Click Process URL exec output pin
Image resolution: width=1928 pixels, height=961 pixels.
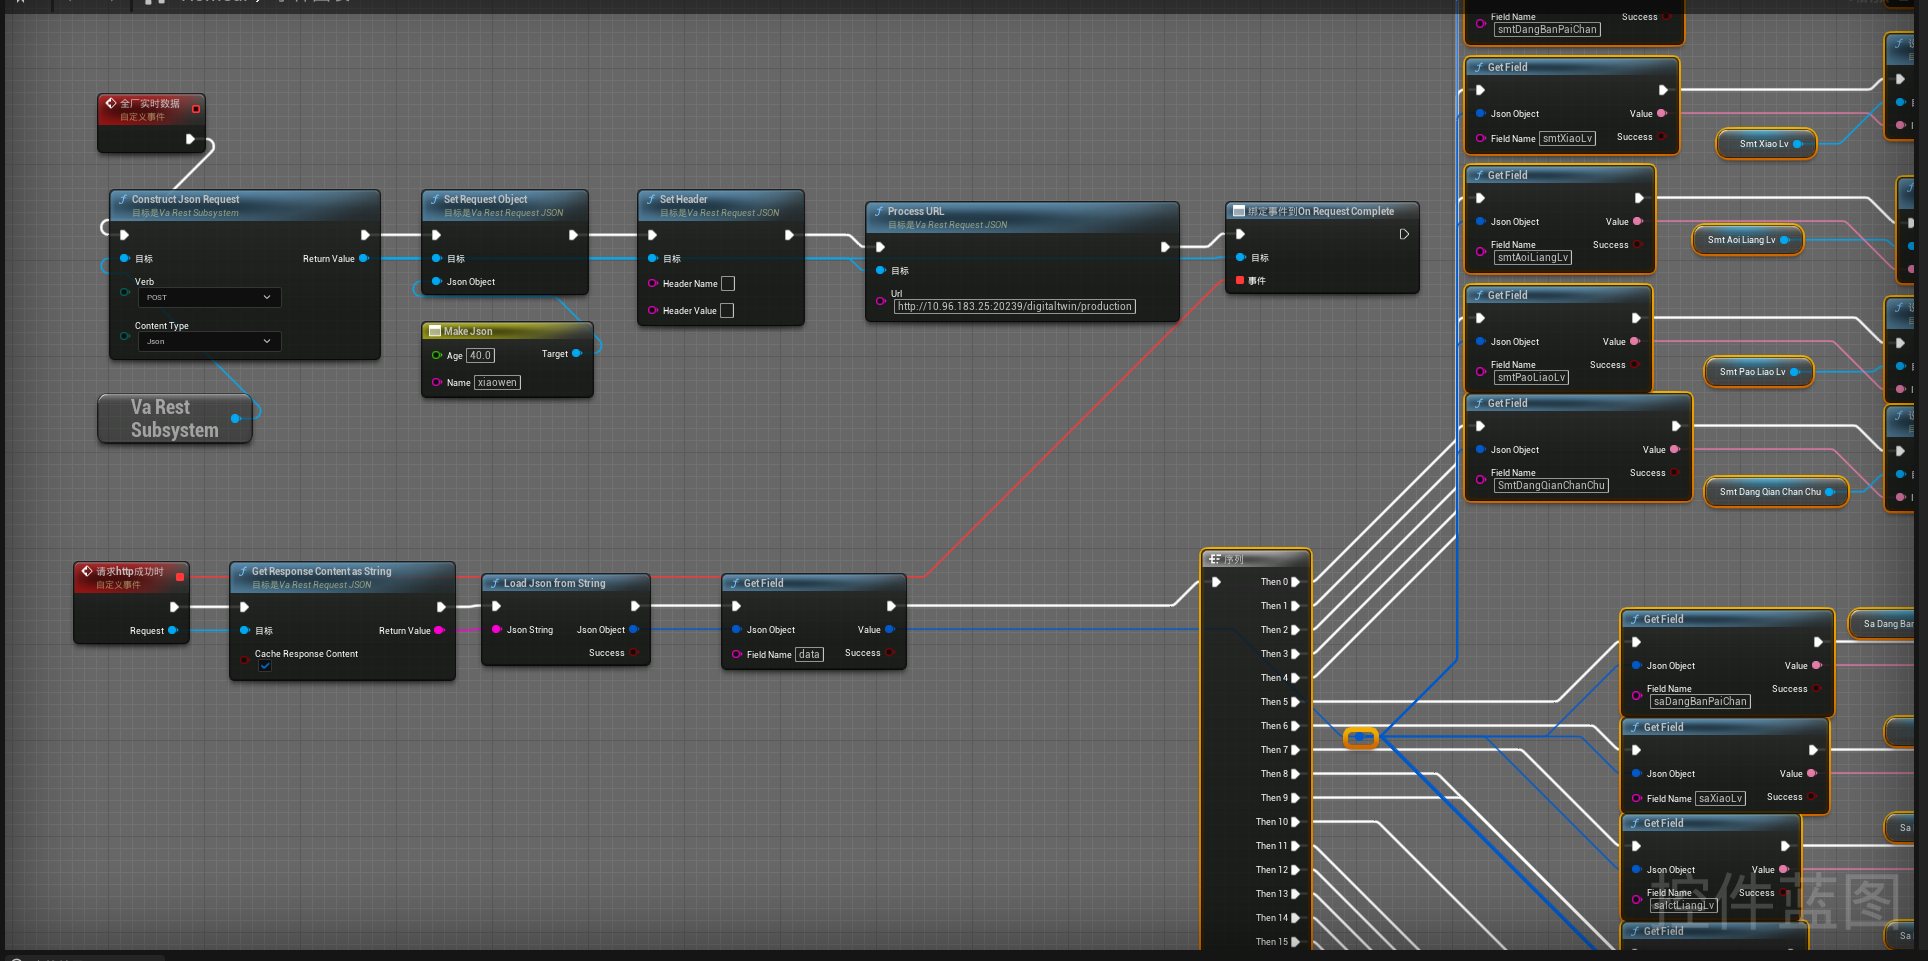(x=1165, y=247)
